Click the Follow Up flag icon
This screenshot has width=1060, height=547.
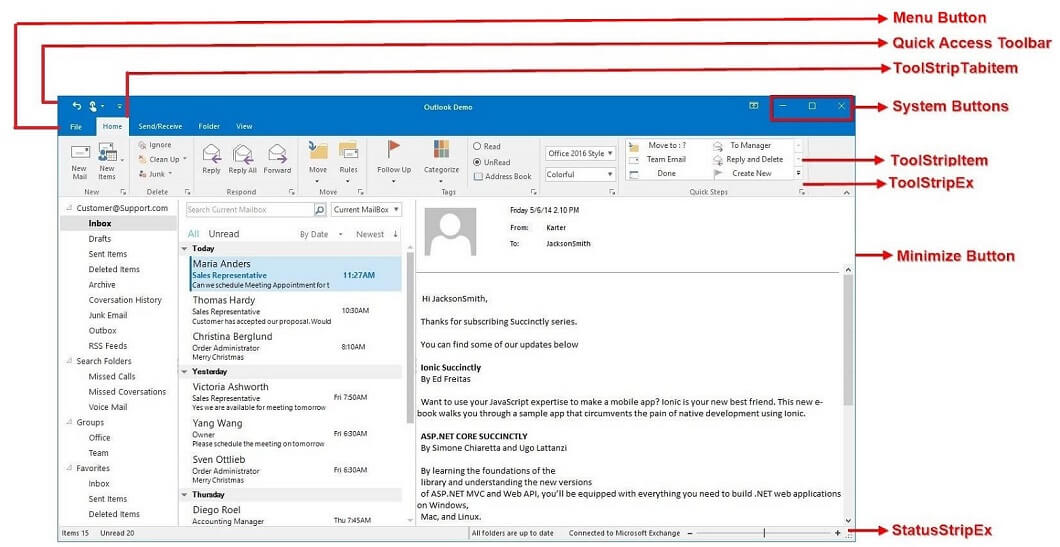pyautogui.click(x=393, y=149)
